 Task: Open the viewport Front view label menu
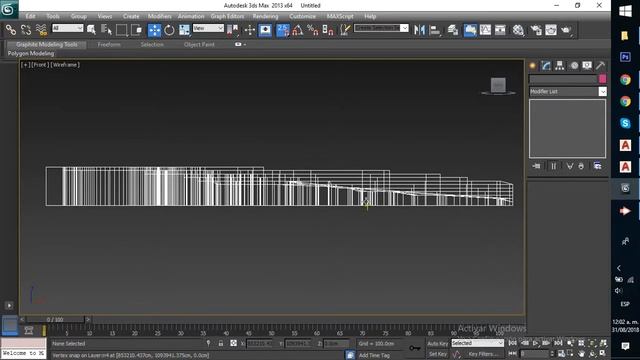(40, 64)
